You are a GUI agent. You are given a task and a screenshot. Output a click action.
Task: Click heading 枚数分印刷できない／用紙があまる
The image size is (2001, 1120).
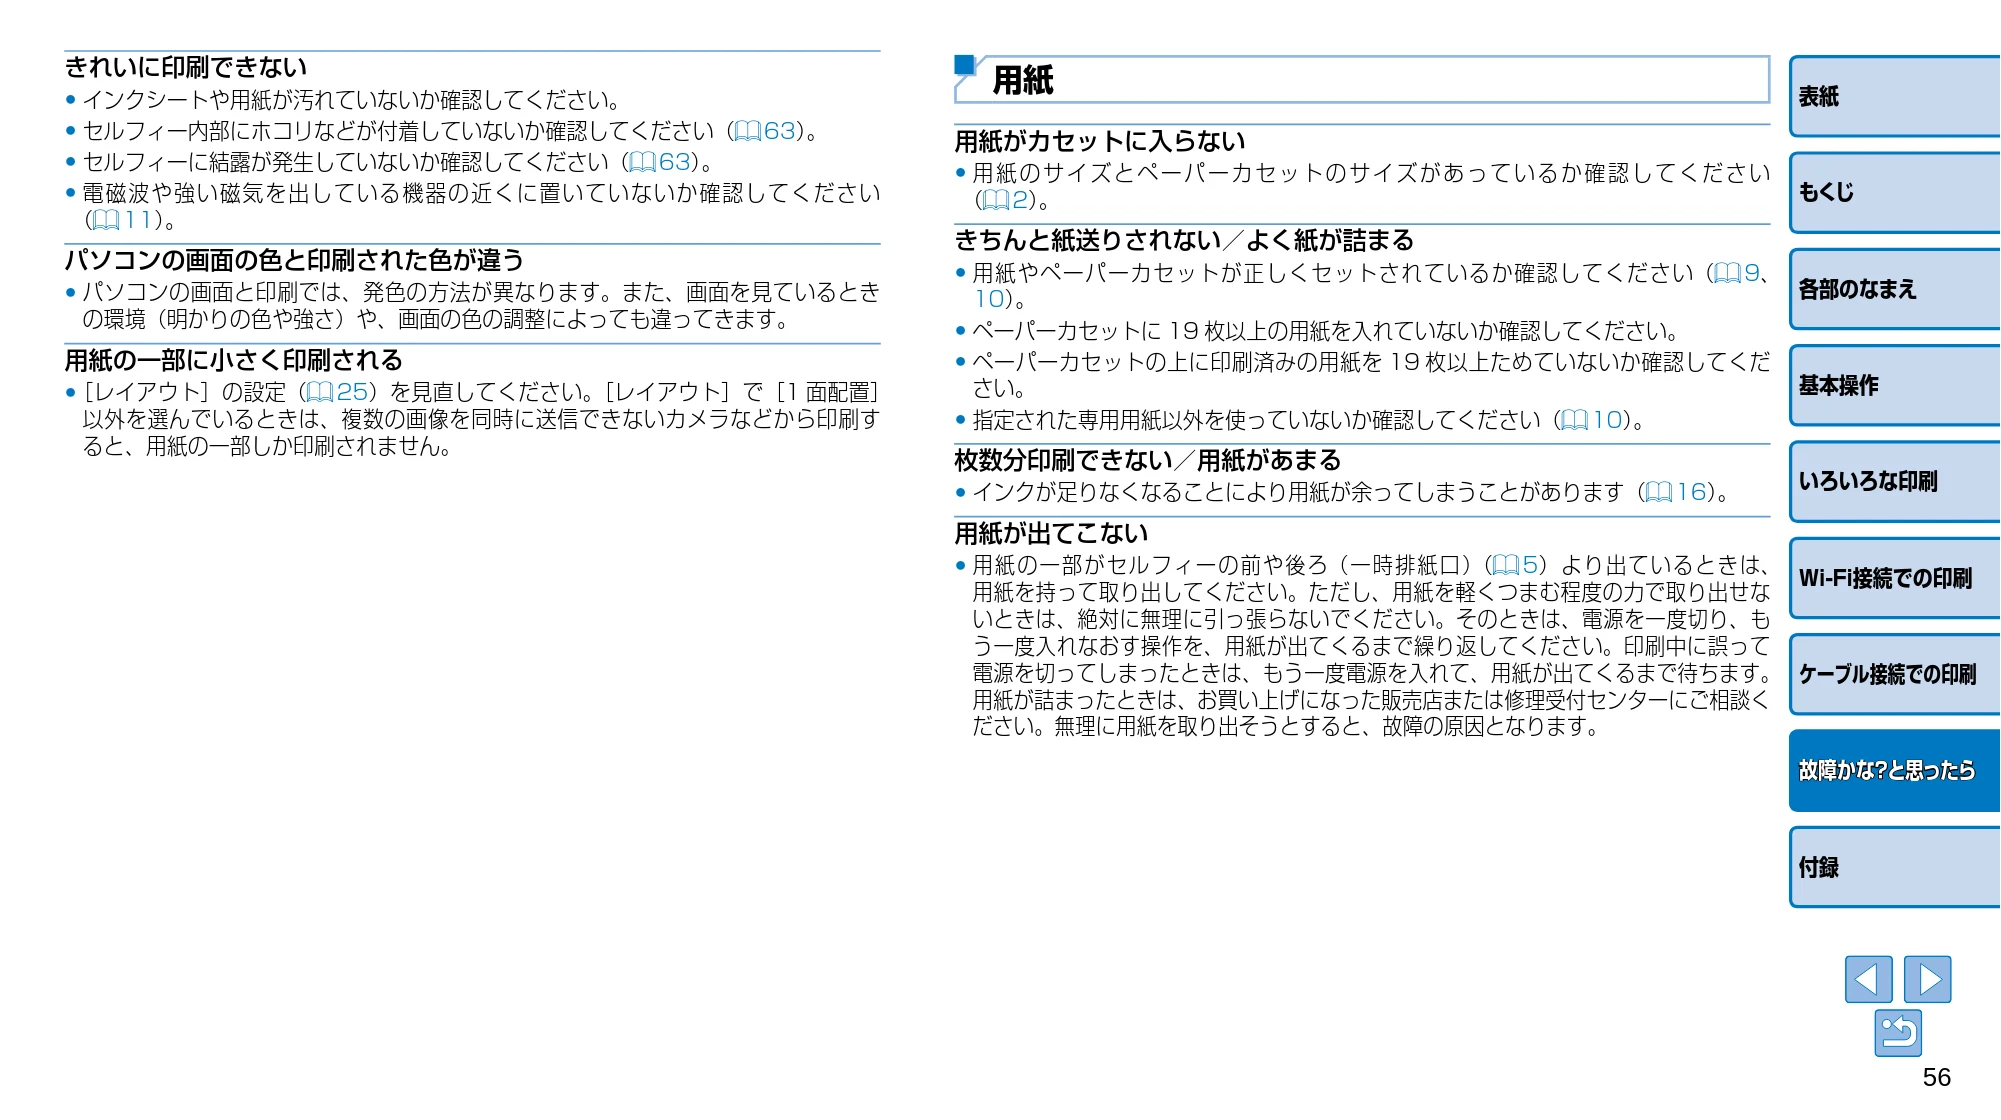tap(1148, 460)
